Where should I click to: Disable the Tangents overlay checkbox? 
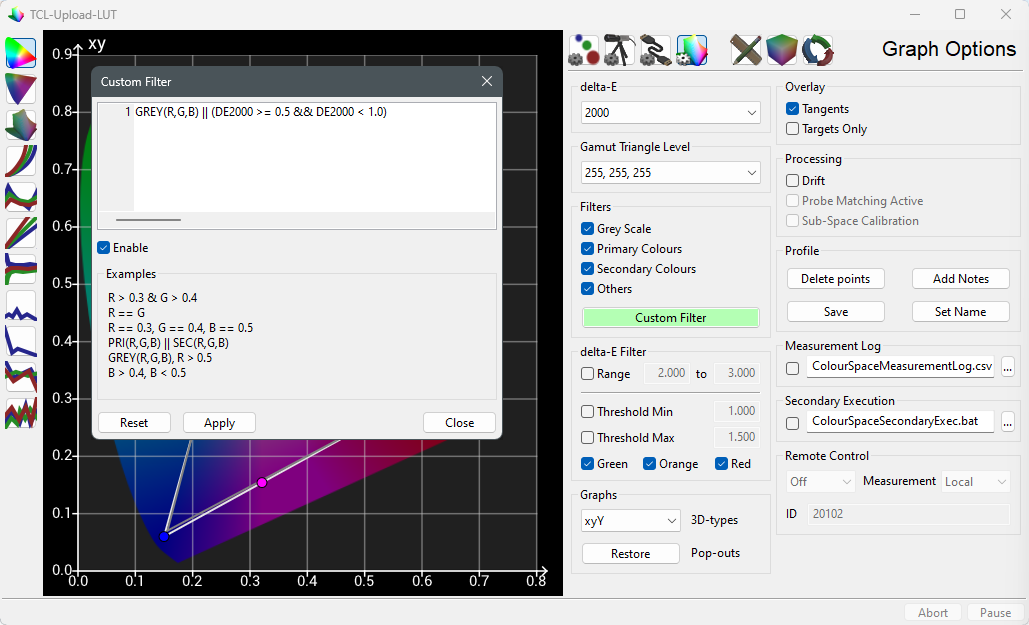click(792, 109)
